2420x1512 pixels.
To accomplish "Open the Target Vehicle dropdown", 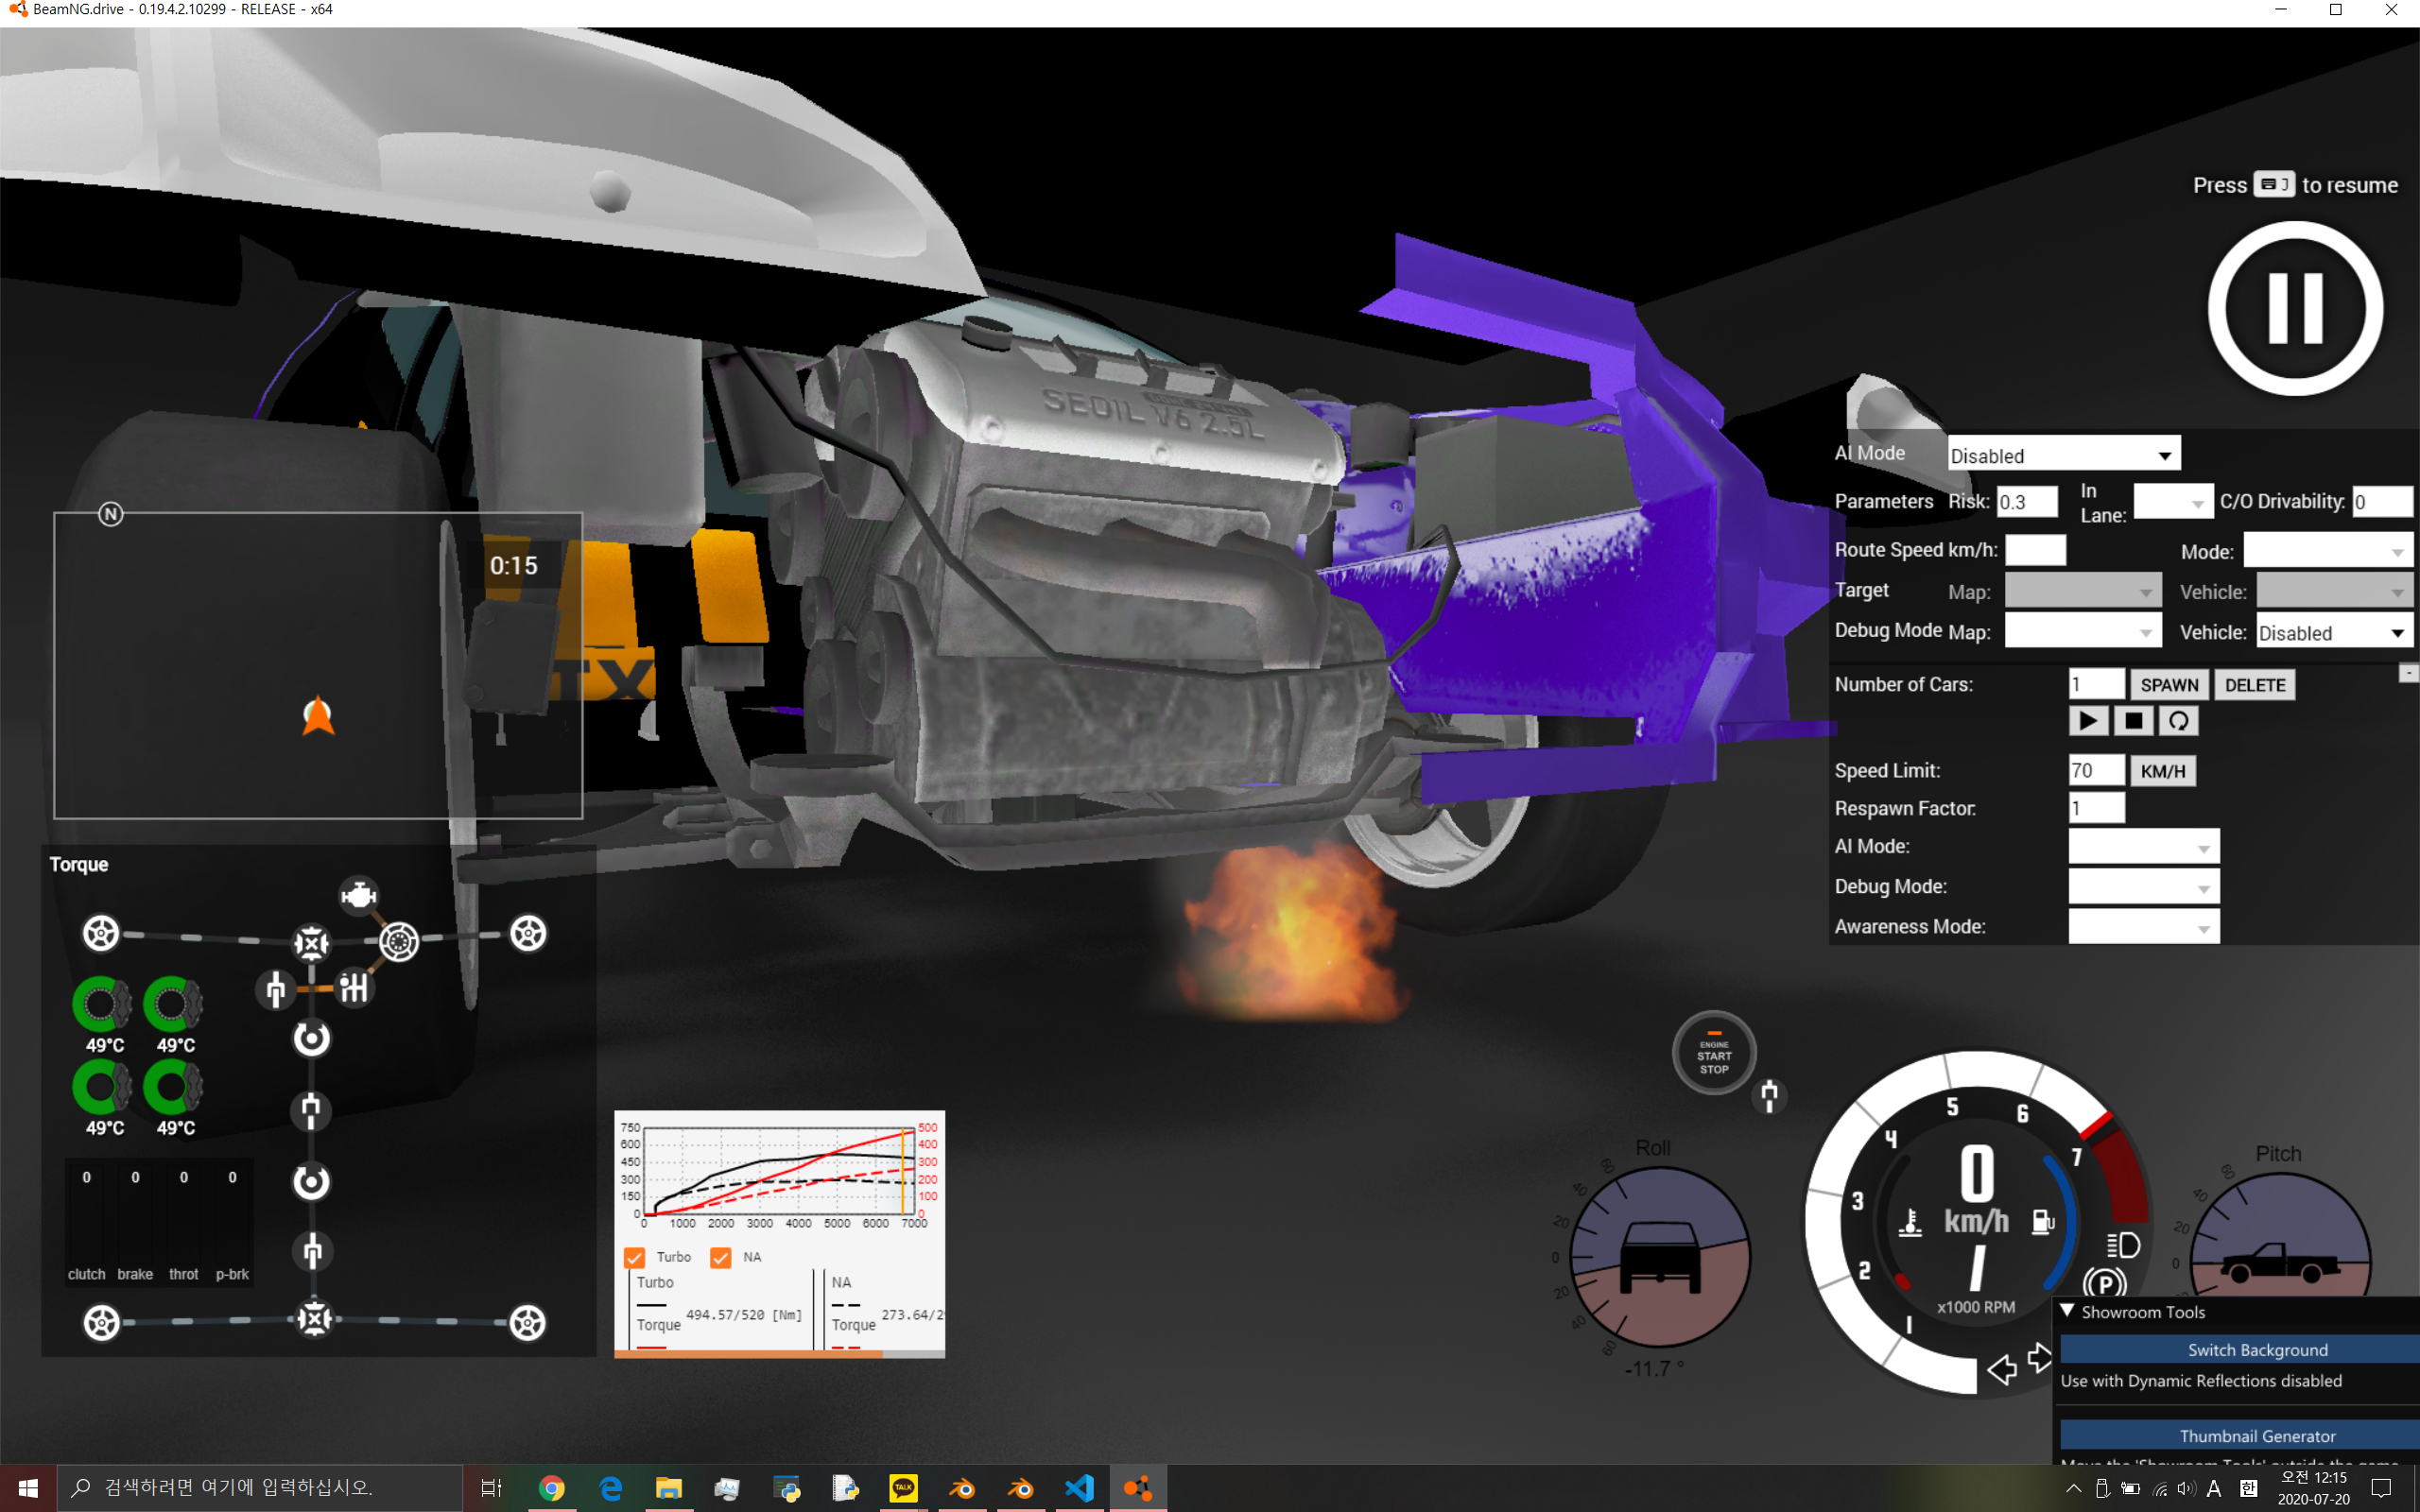I will (x=2334, y=591).
